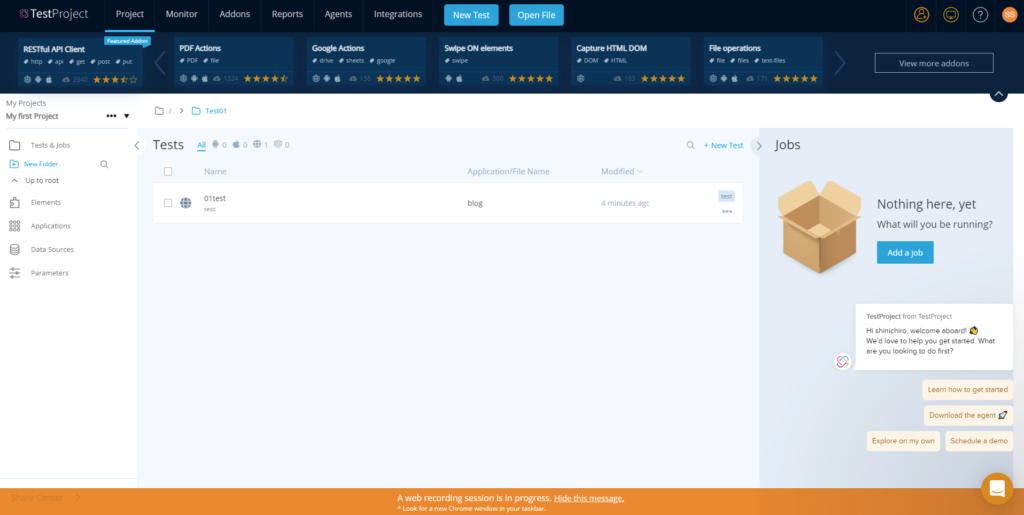Open the File operations addon card

click(763, 61)
